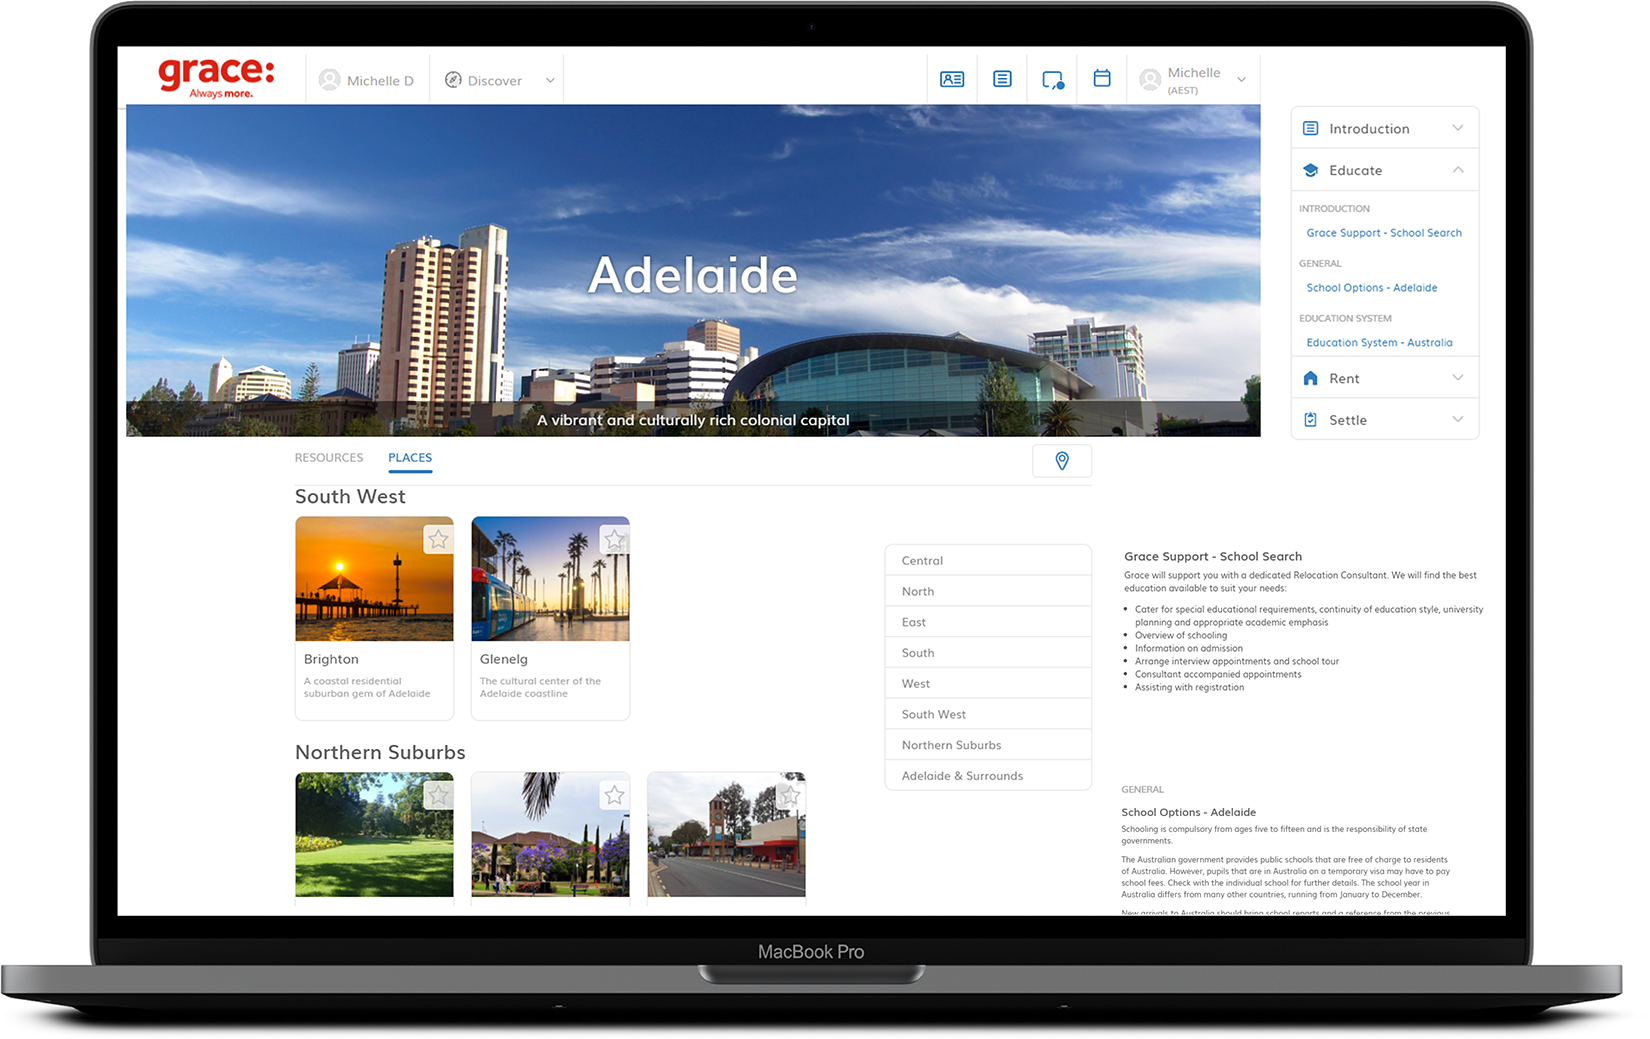Click the Discover compass icon
This screenshot has width=1650, height=1039.
click(453, 80)
